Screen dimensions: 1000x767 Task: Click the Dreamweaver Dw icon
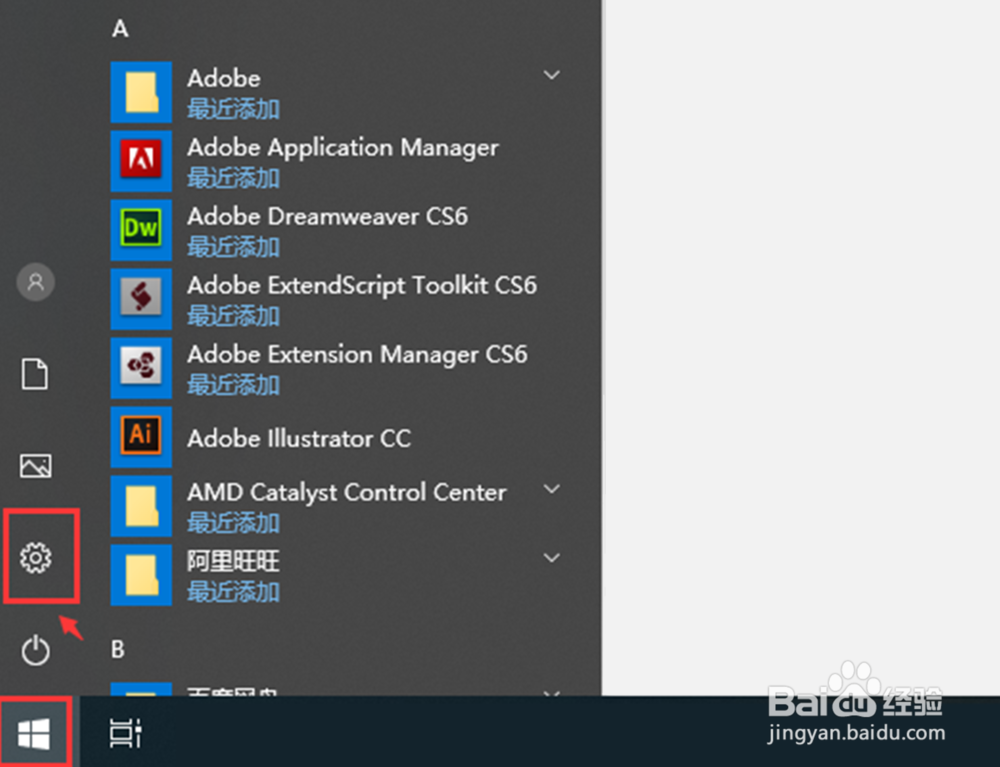pyautogui.click(x=141, y=230)
